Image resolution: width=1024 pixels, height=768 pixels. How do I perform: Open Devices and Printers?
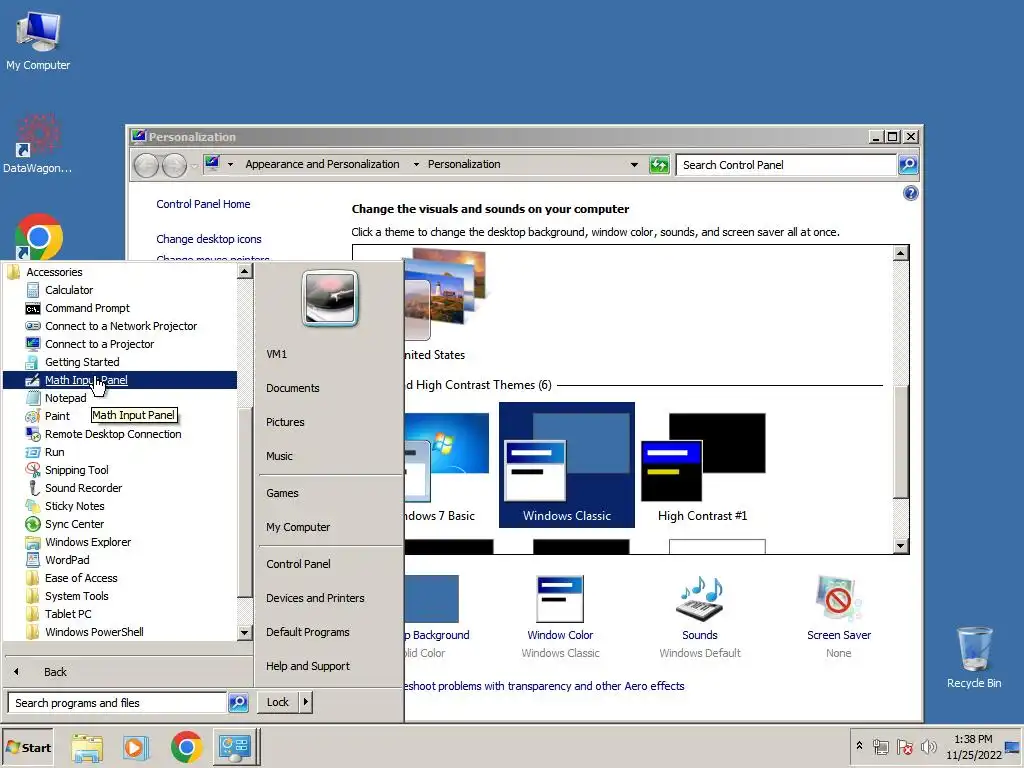point(315,598)
